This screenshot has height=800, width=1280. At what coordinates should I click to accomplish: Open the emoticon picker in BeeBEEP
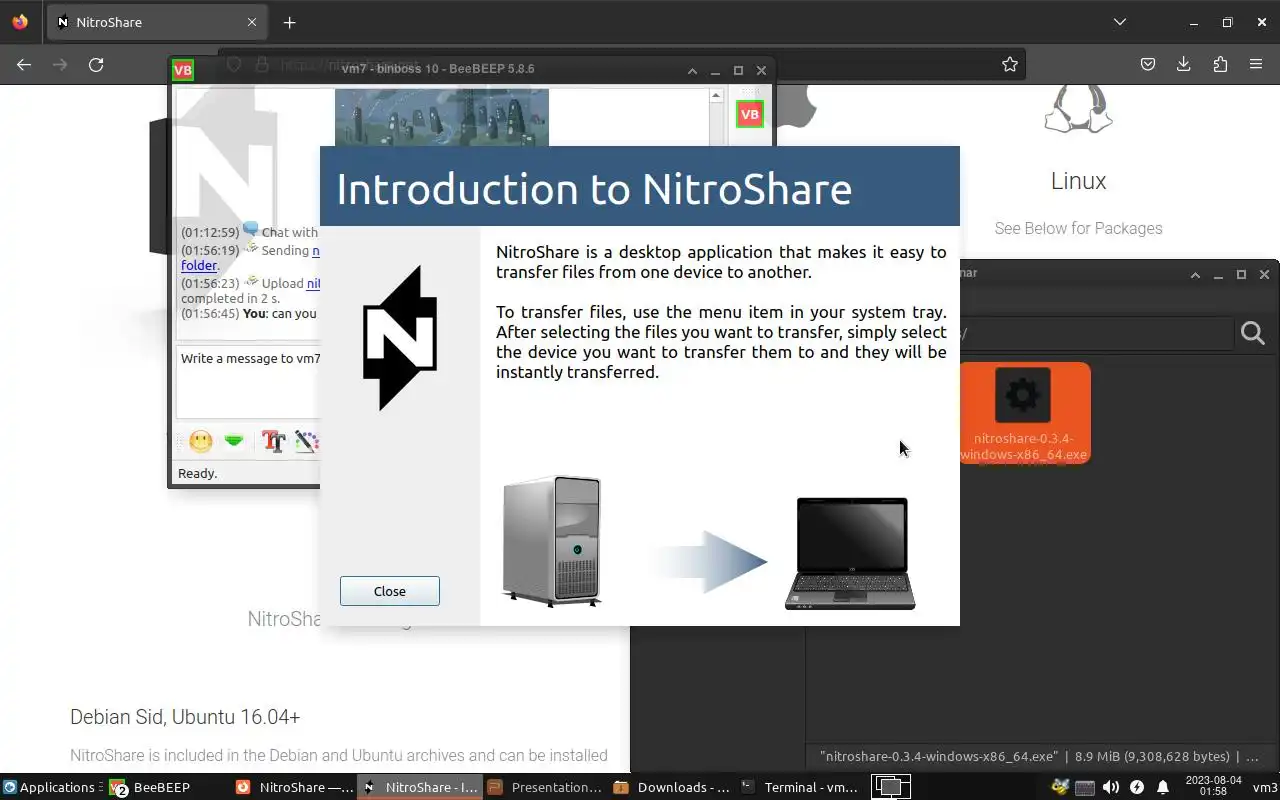click(x=201, y=441)
